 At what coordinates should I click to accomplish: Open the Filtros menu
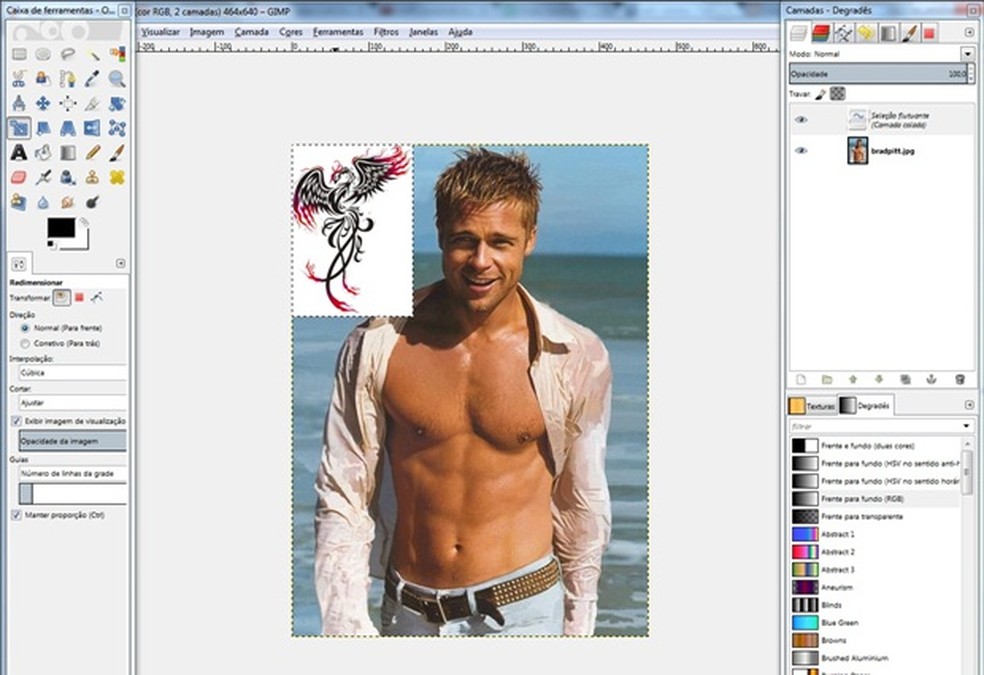(386, 32)
